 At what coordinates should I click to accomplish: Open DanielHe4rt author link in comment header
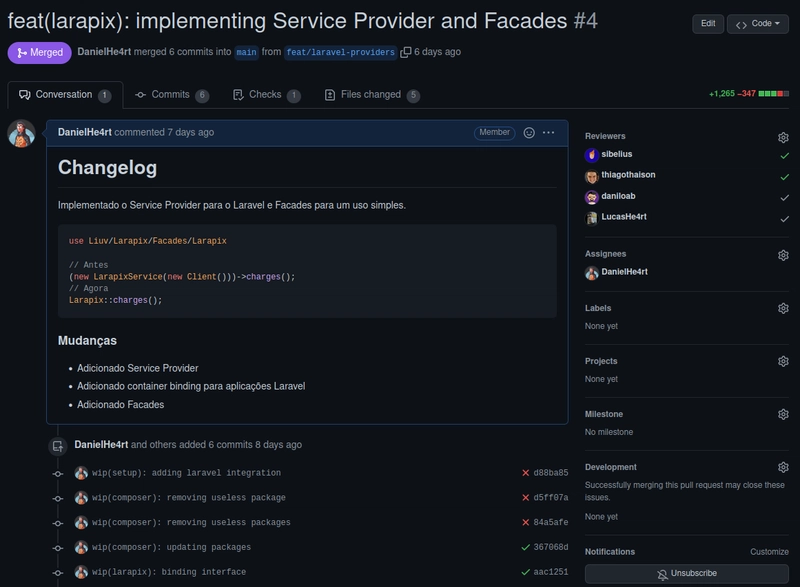coord(84,133)
